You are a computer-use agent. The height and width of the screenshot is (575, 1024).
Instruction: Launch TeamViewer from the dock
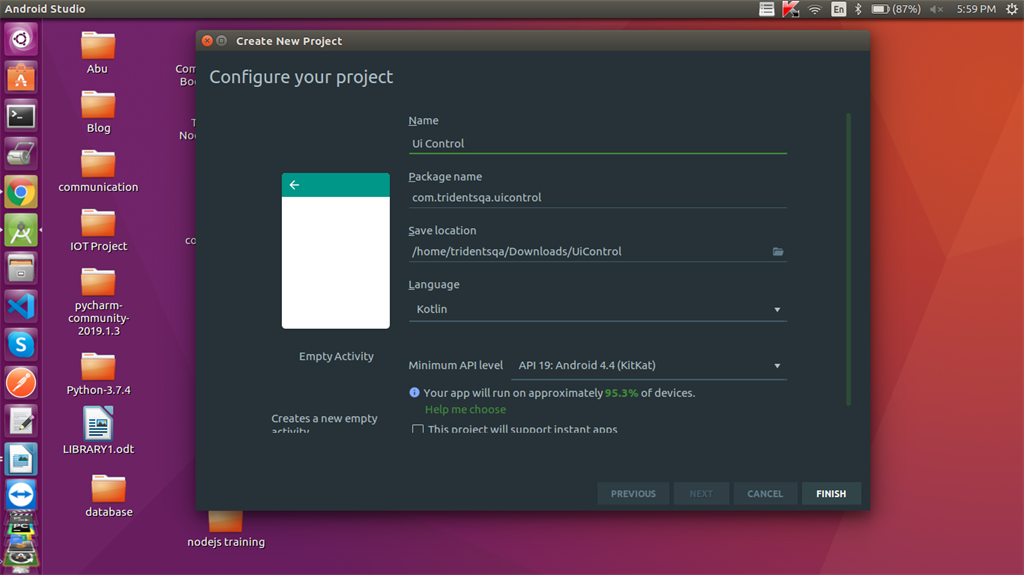[x=21, y=495]
